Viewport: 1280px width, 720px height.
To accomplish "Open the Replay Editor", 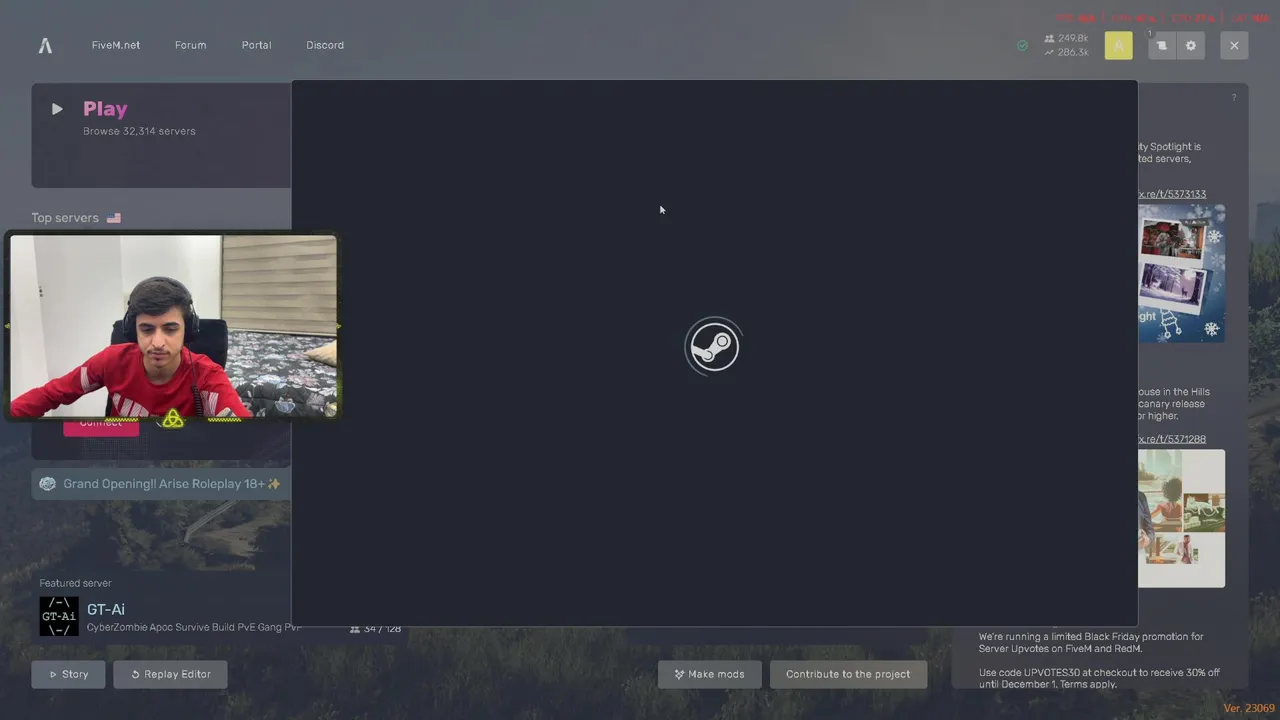I will 170,674.
